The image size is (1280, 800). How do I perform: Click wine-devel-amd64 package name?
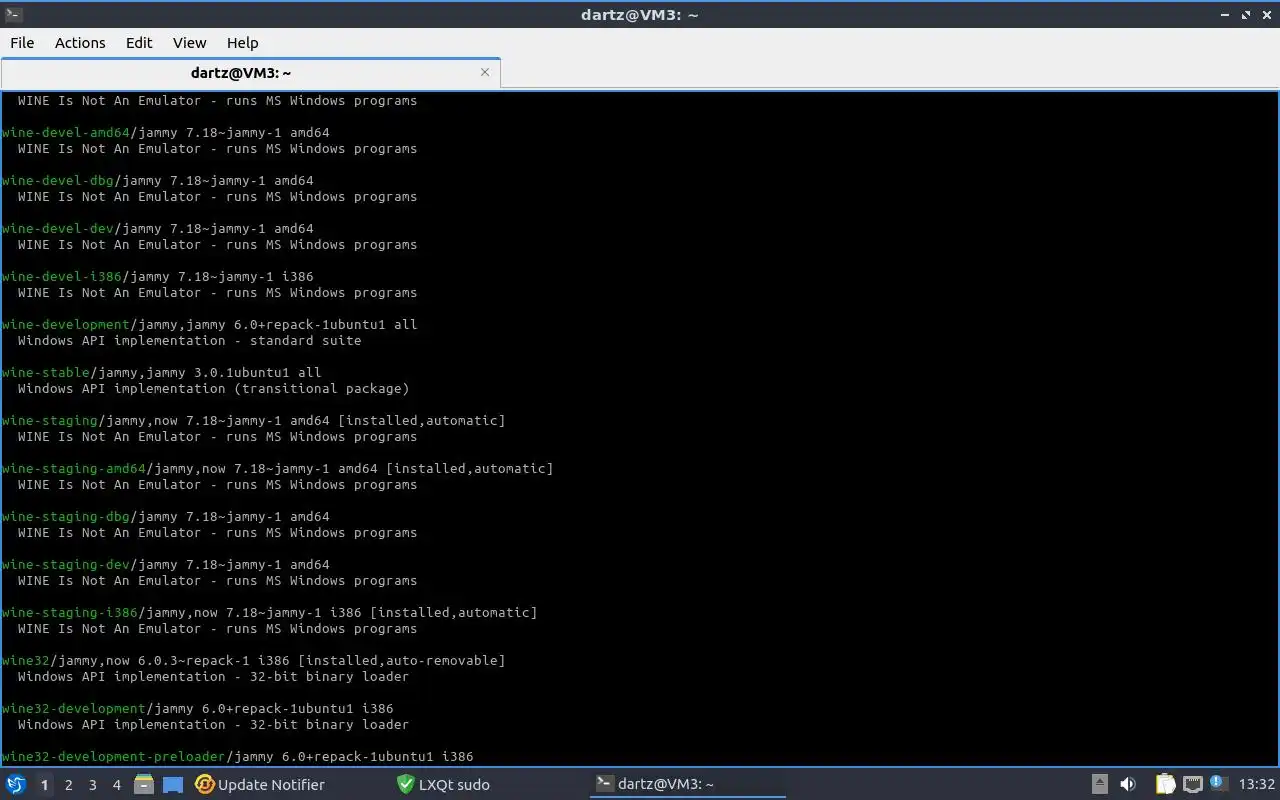[x=66, y=133]
